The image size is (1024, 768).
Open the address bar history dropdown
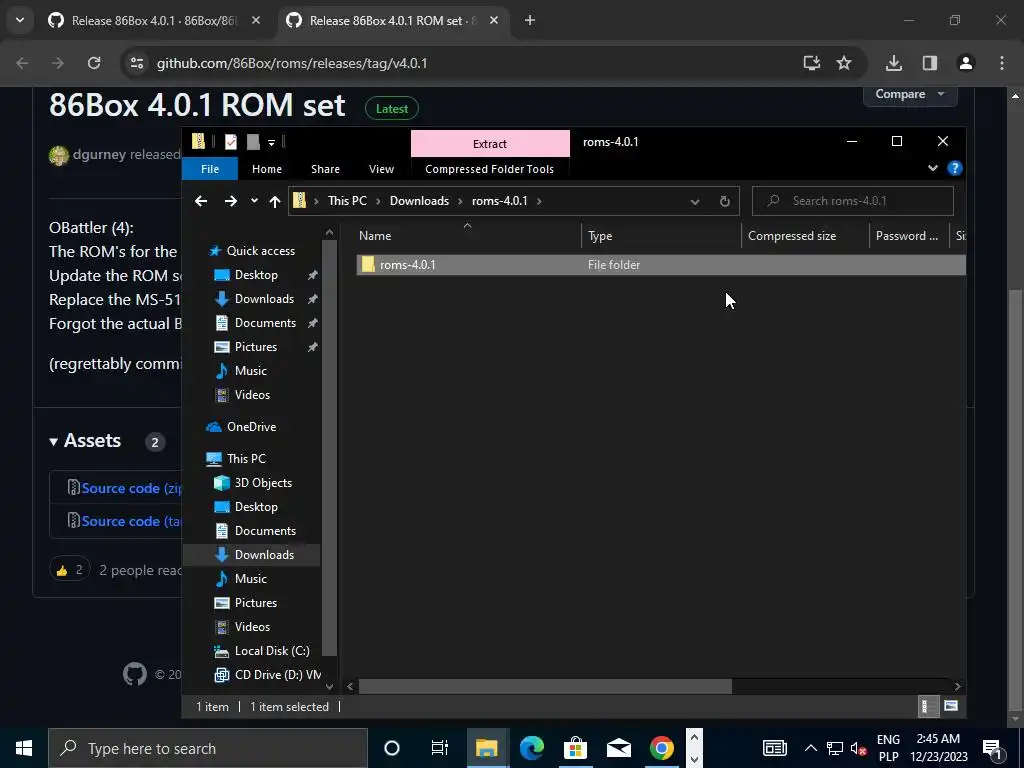695,202
